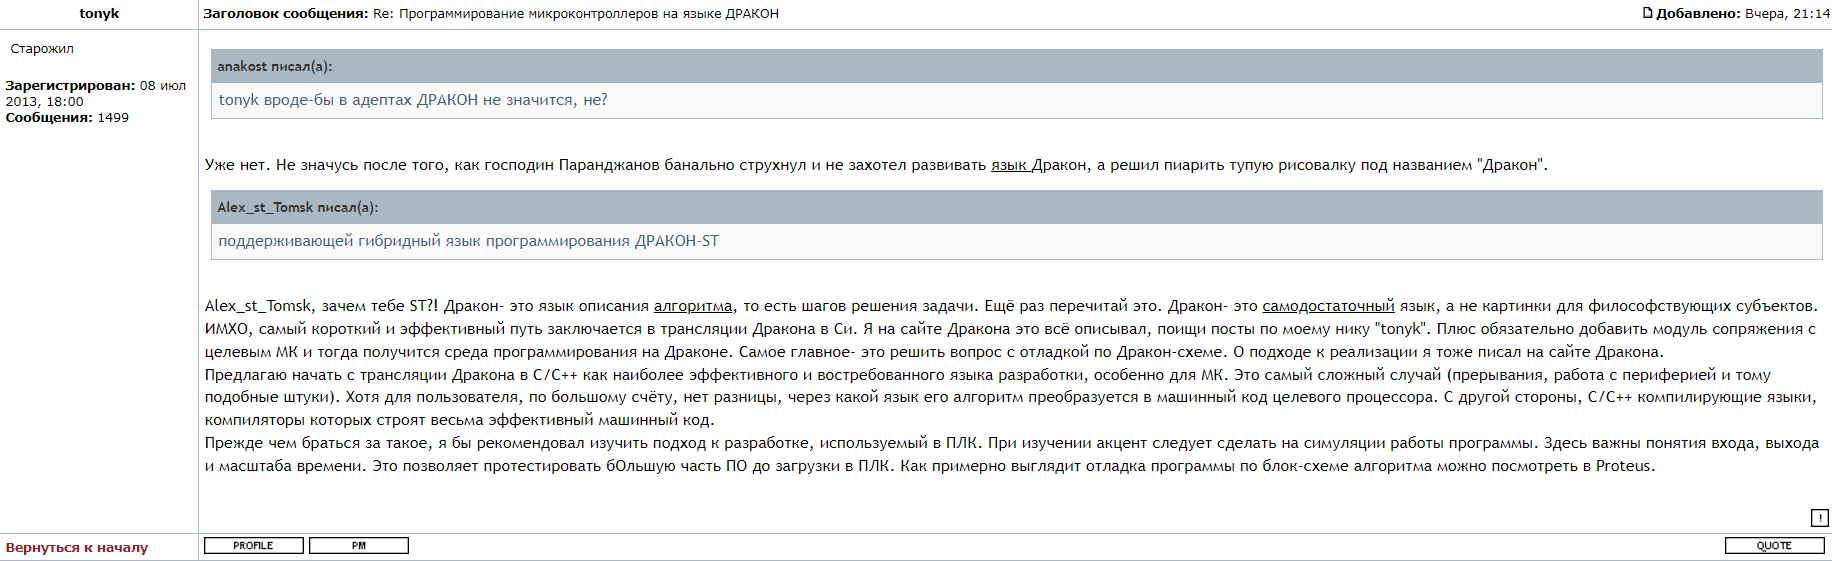The height and width of the screenshot is (561, 1832).
Task: Click the quoted text about адептах ДРАКОН
Action: pyautogui.click(x=413, y=100)
